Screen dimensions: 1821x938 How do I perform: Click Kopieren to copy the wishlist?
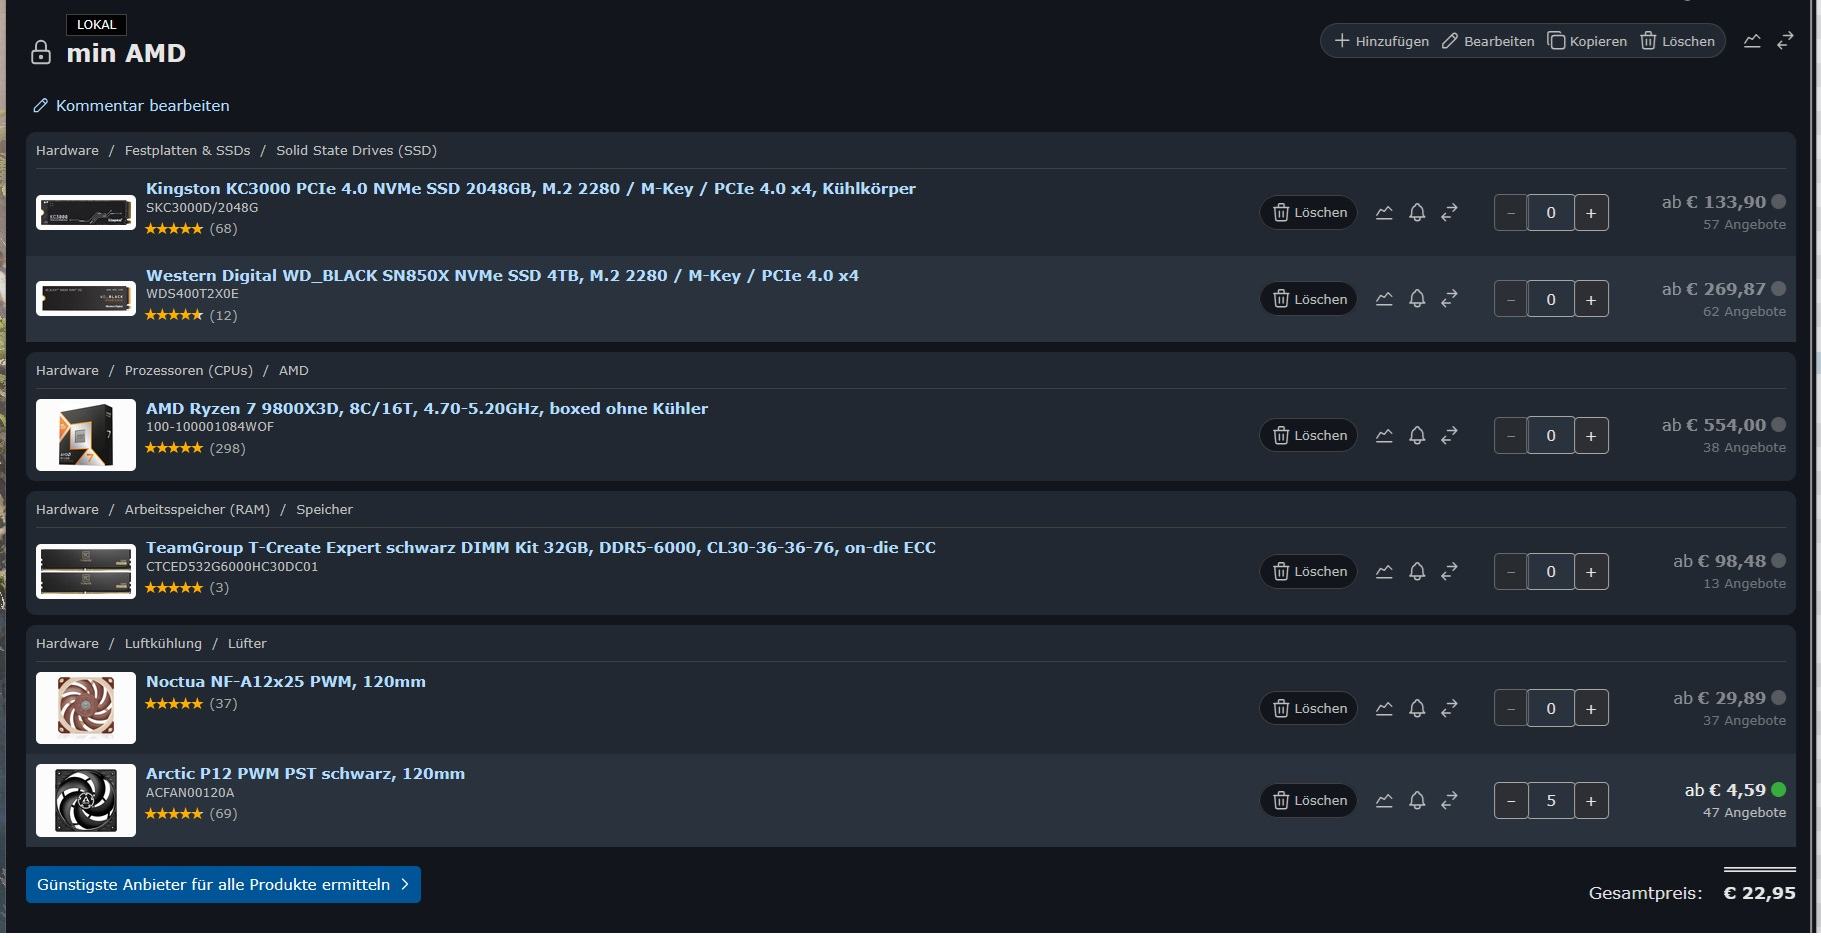point(1587,41)
